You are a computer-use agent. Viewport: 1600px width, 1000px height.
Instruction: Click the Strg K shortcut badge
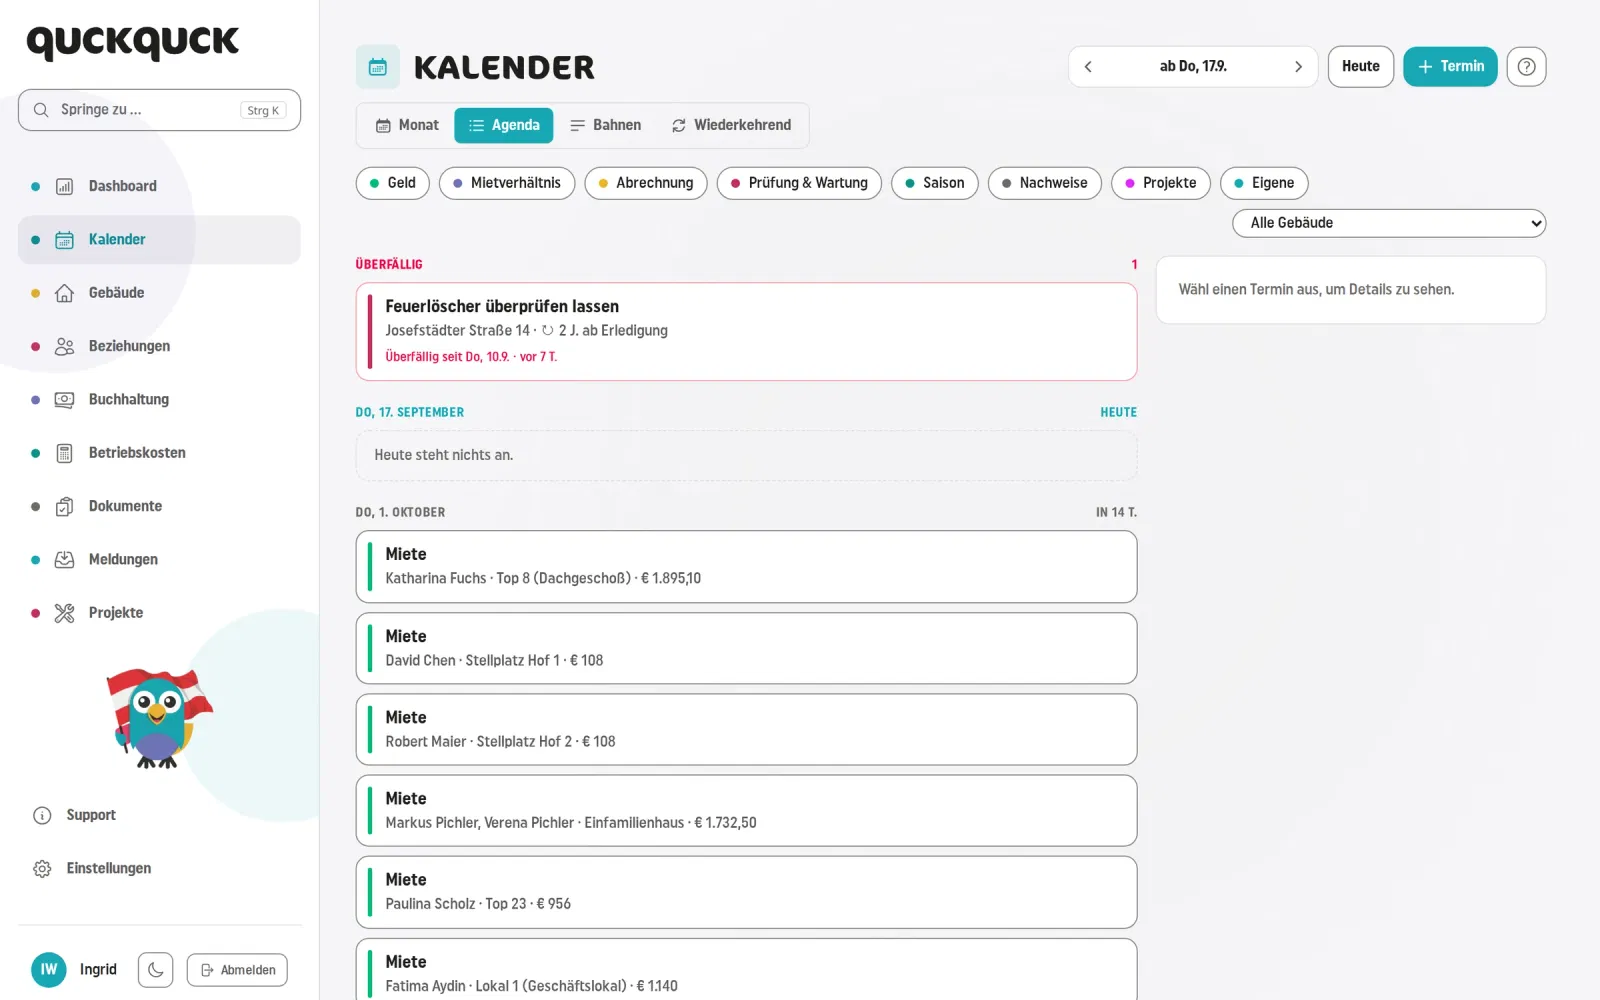click(263, 111)
